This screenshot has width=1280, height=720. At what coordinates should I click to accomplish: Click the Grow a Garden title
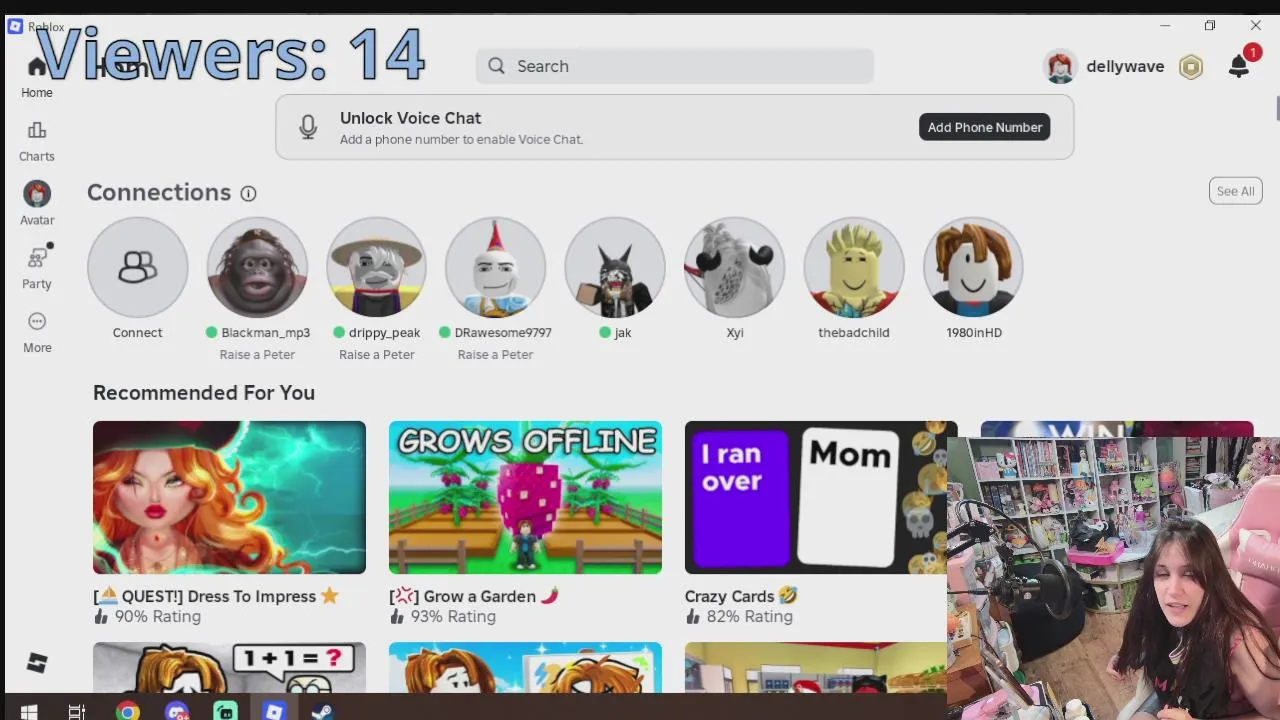(x=473, y=597)
